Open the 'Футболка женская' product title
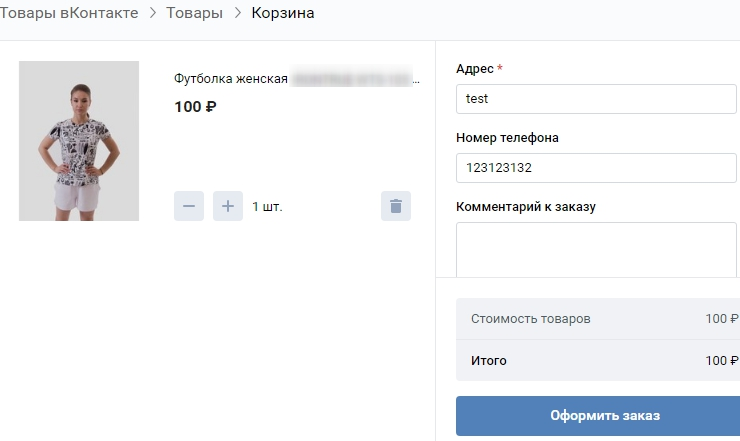The height and width of the screenshot is (441, 740). [x=231, y=79]
